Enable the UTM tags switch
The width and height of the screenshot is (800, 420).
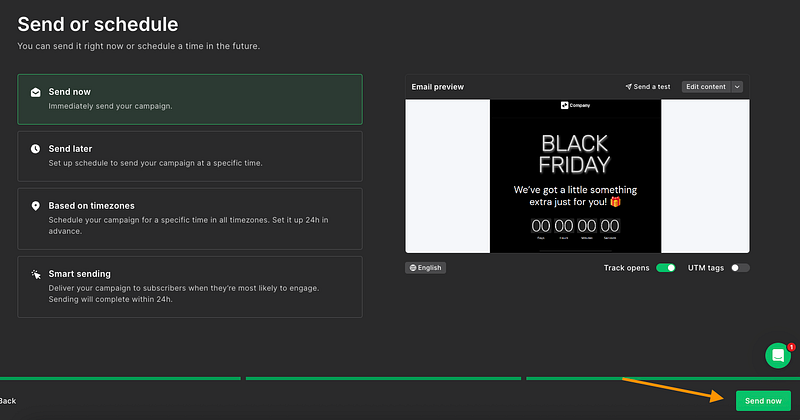pos(740,268)
